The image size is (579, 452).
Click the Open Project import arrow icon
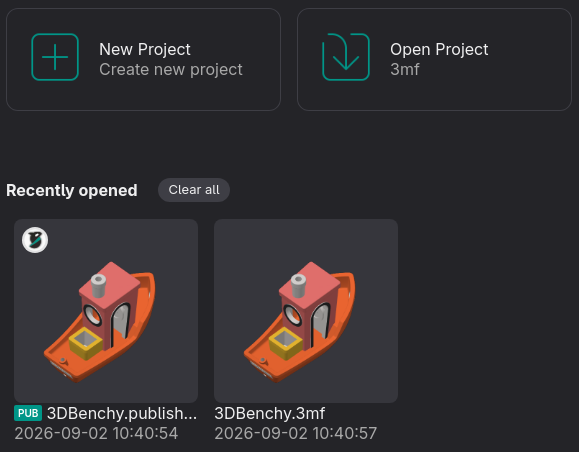click(x=346, y=57)
